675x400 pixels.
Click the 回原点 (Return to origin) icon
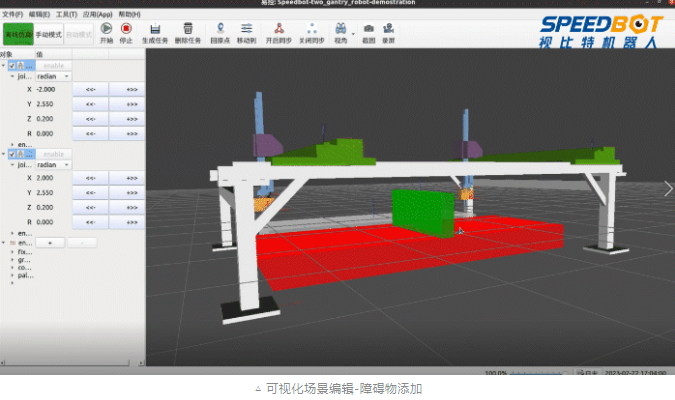click(x=220, y=29)
